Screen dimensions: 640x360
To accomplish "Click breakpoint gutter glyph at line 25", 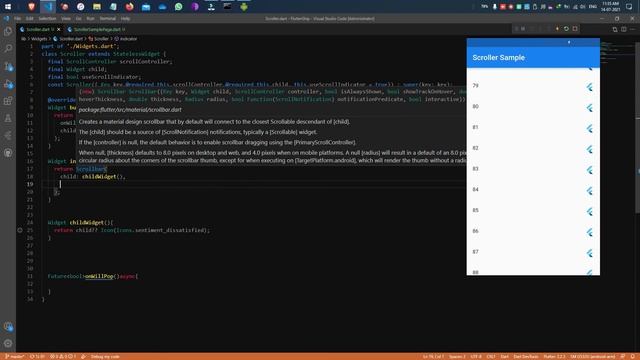I will [20, 230].
